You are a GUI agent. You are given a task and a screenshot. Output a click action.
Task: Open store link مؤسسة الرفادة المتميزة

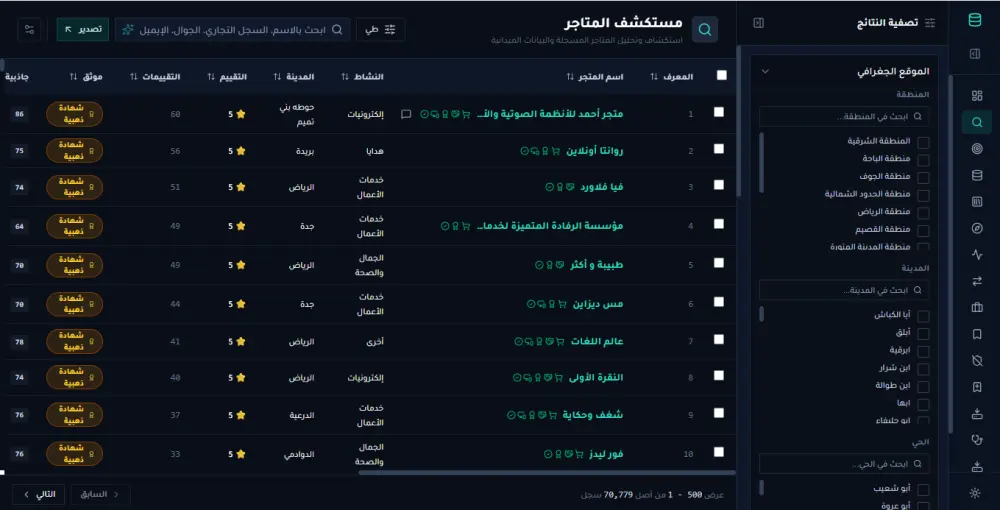click(x=550, y=226)
